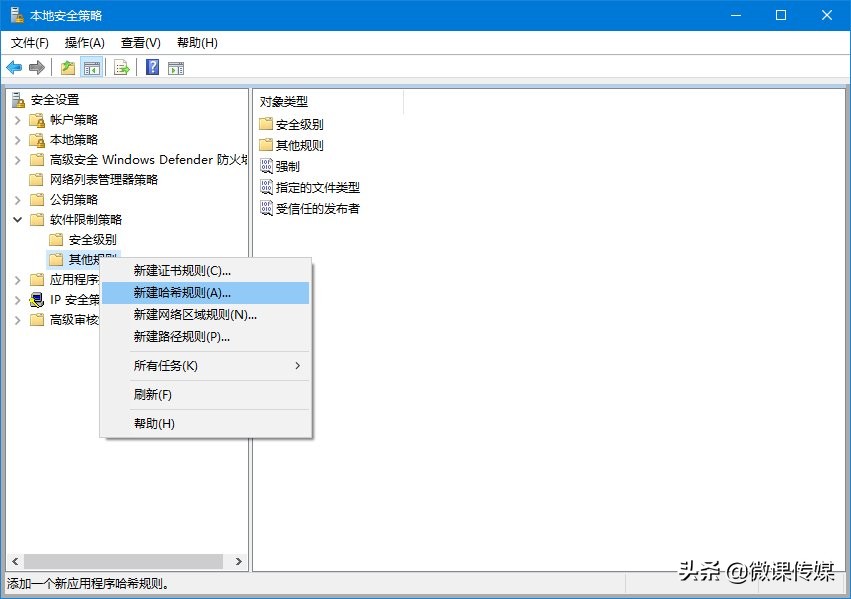Image resolution: width=851 pixels, height=599 pixels.
Task: Toggle the show/hide action pane icon
Action: pyautogui.click(x=176, y=68)
